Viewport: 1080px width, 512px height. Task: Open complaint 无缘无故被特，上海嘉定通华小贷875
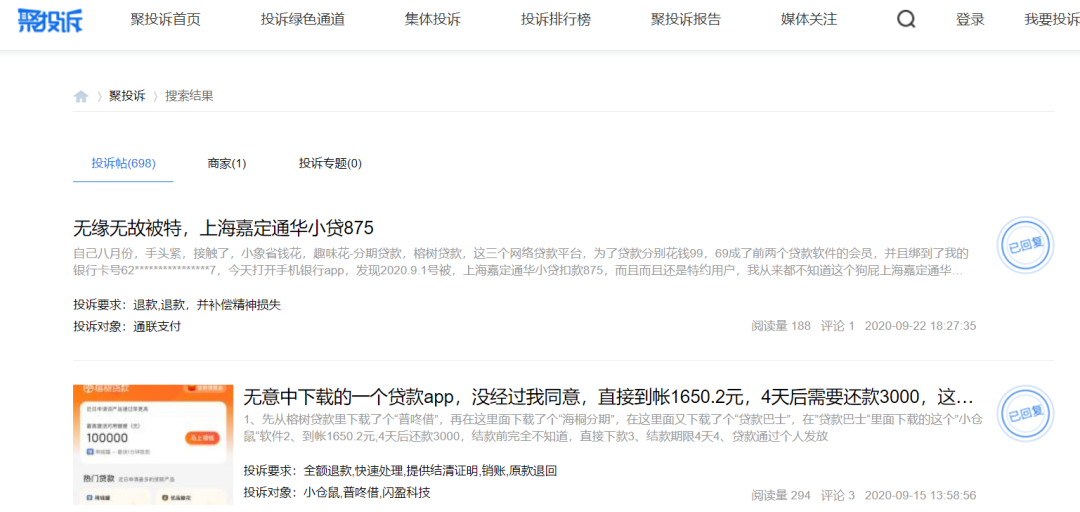pos(223,227)
